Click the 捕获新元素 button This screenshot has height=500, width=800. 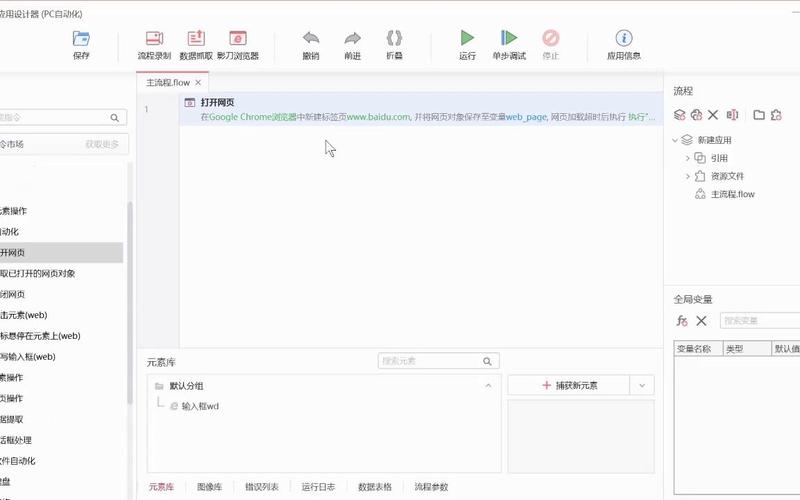[568, 385]
